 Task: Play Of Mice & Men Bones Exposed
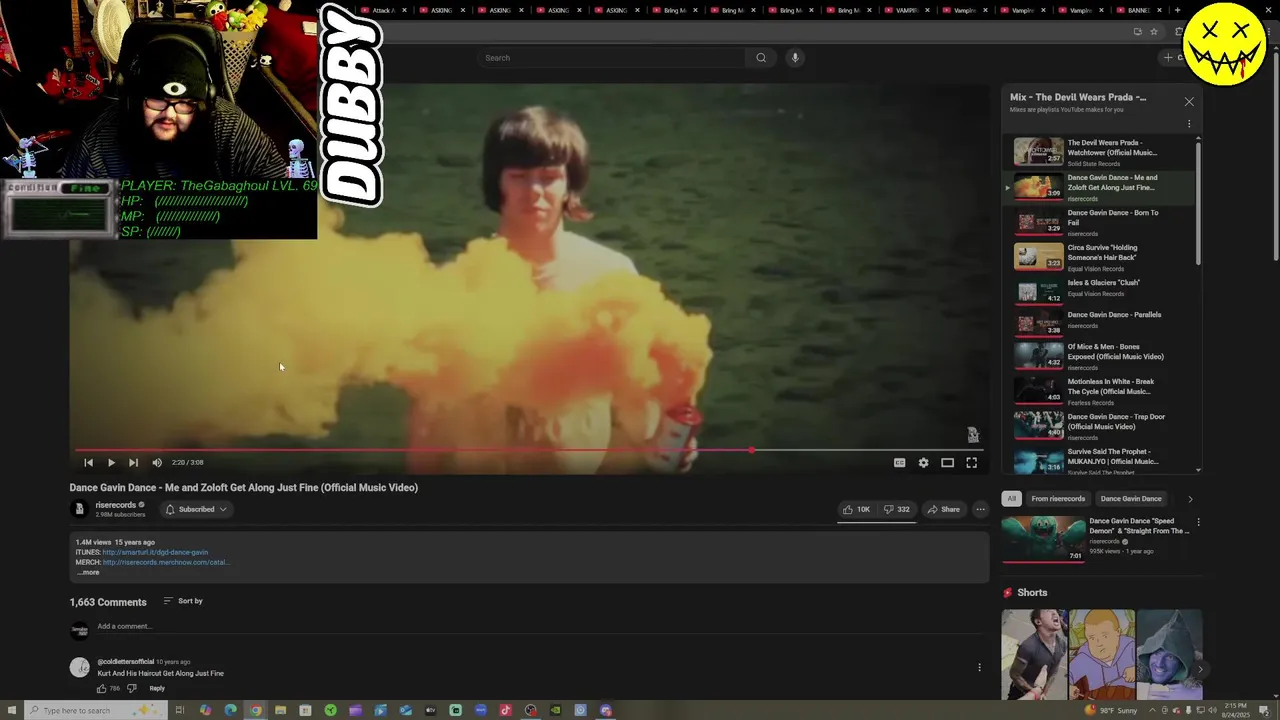1100,357
